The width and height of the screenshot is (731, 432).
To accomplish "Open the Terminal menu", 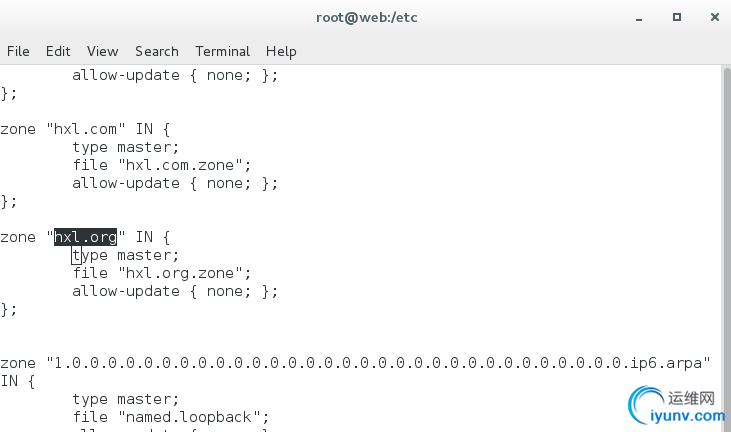I will pyautogui.click(x=222, y=51).
